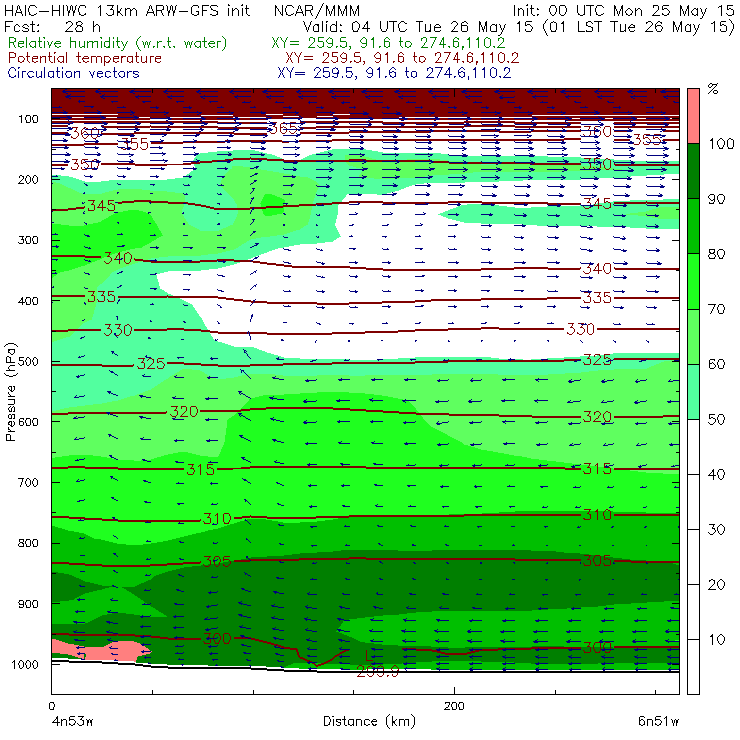Click the '30' colorbar scale label
The width and height of the screenshot is (740, 740).
click(716, 530)
